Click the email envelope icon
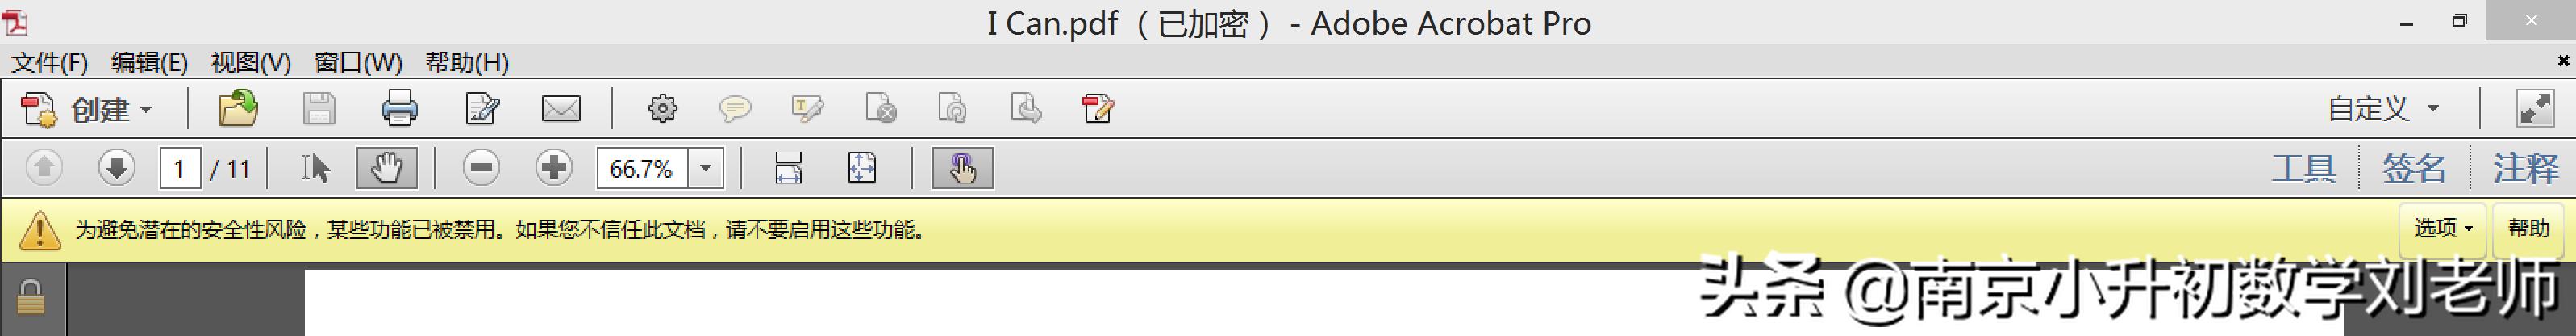Image resolution: width=2576 pixels, height=336 pixels. click(x=560, y=108)
